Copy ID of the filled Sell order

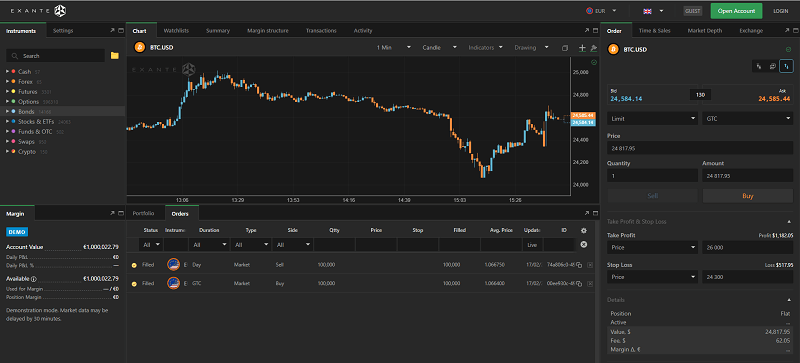pyautogui.click(x=579, y=265)
